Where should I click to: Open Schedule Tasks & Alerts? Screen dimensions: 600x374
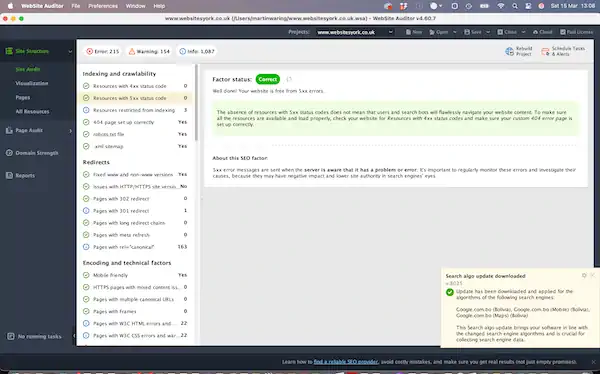click(563, 51)
